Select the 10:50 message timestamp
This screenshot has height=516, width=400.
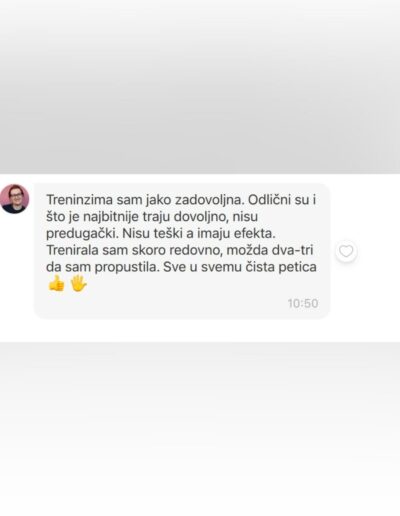pyautogui.click(x=303, y=303)
